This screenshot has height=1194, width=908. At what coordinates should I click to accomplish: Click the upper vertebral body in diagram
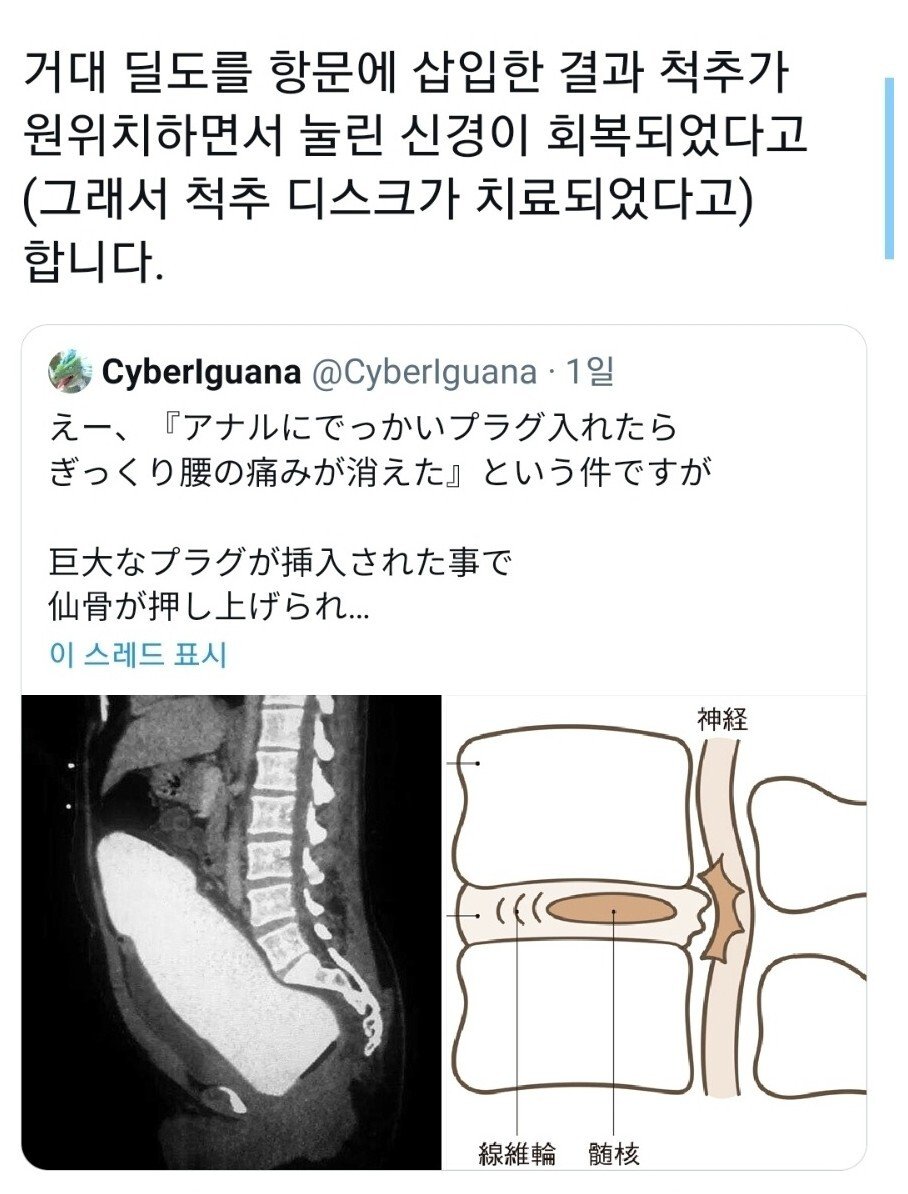tap(577, 807)
